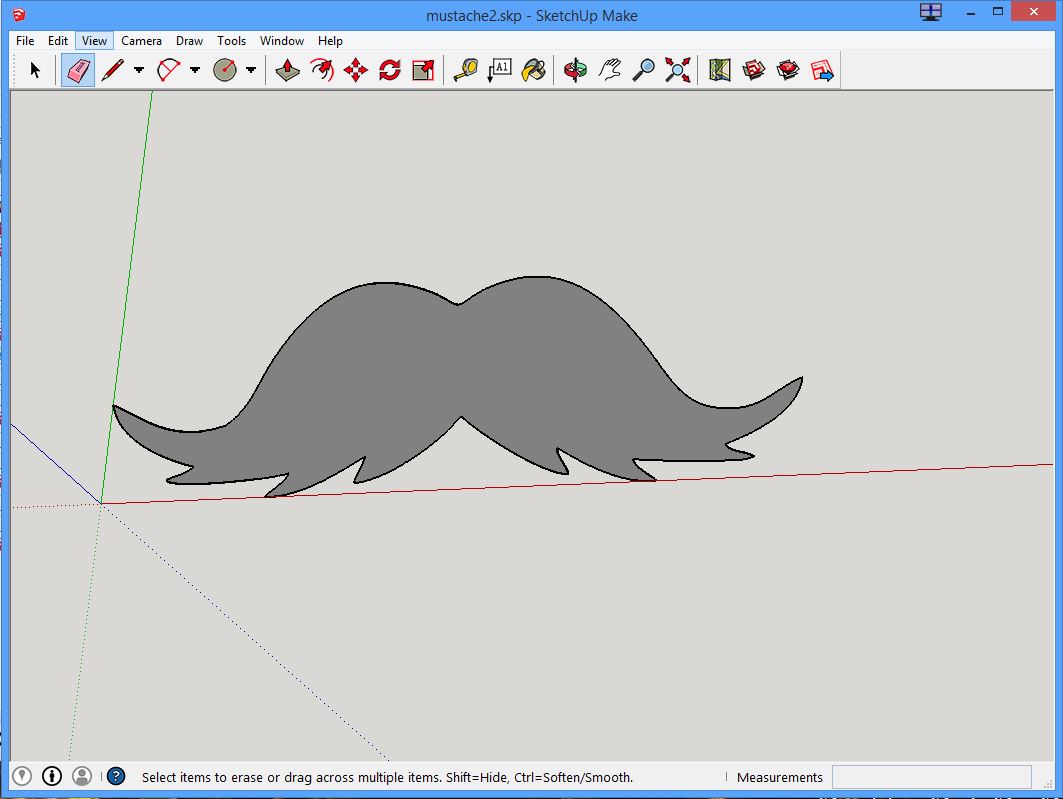Click the credits info status icon
This screenshot has width=1063, height=799.
click(x=52, y=776)
